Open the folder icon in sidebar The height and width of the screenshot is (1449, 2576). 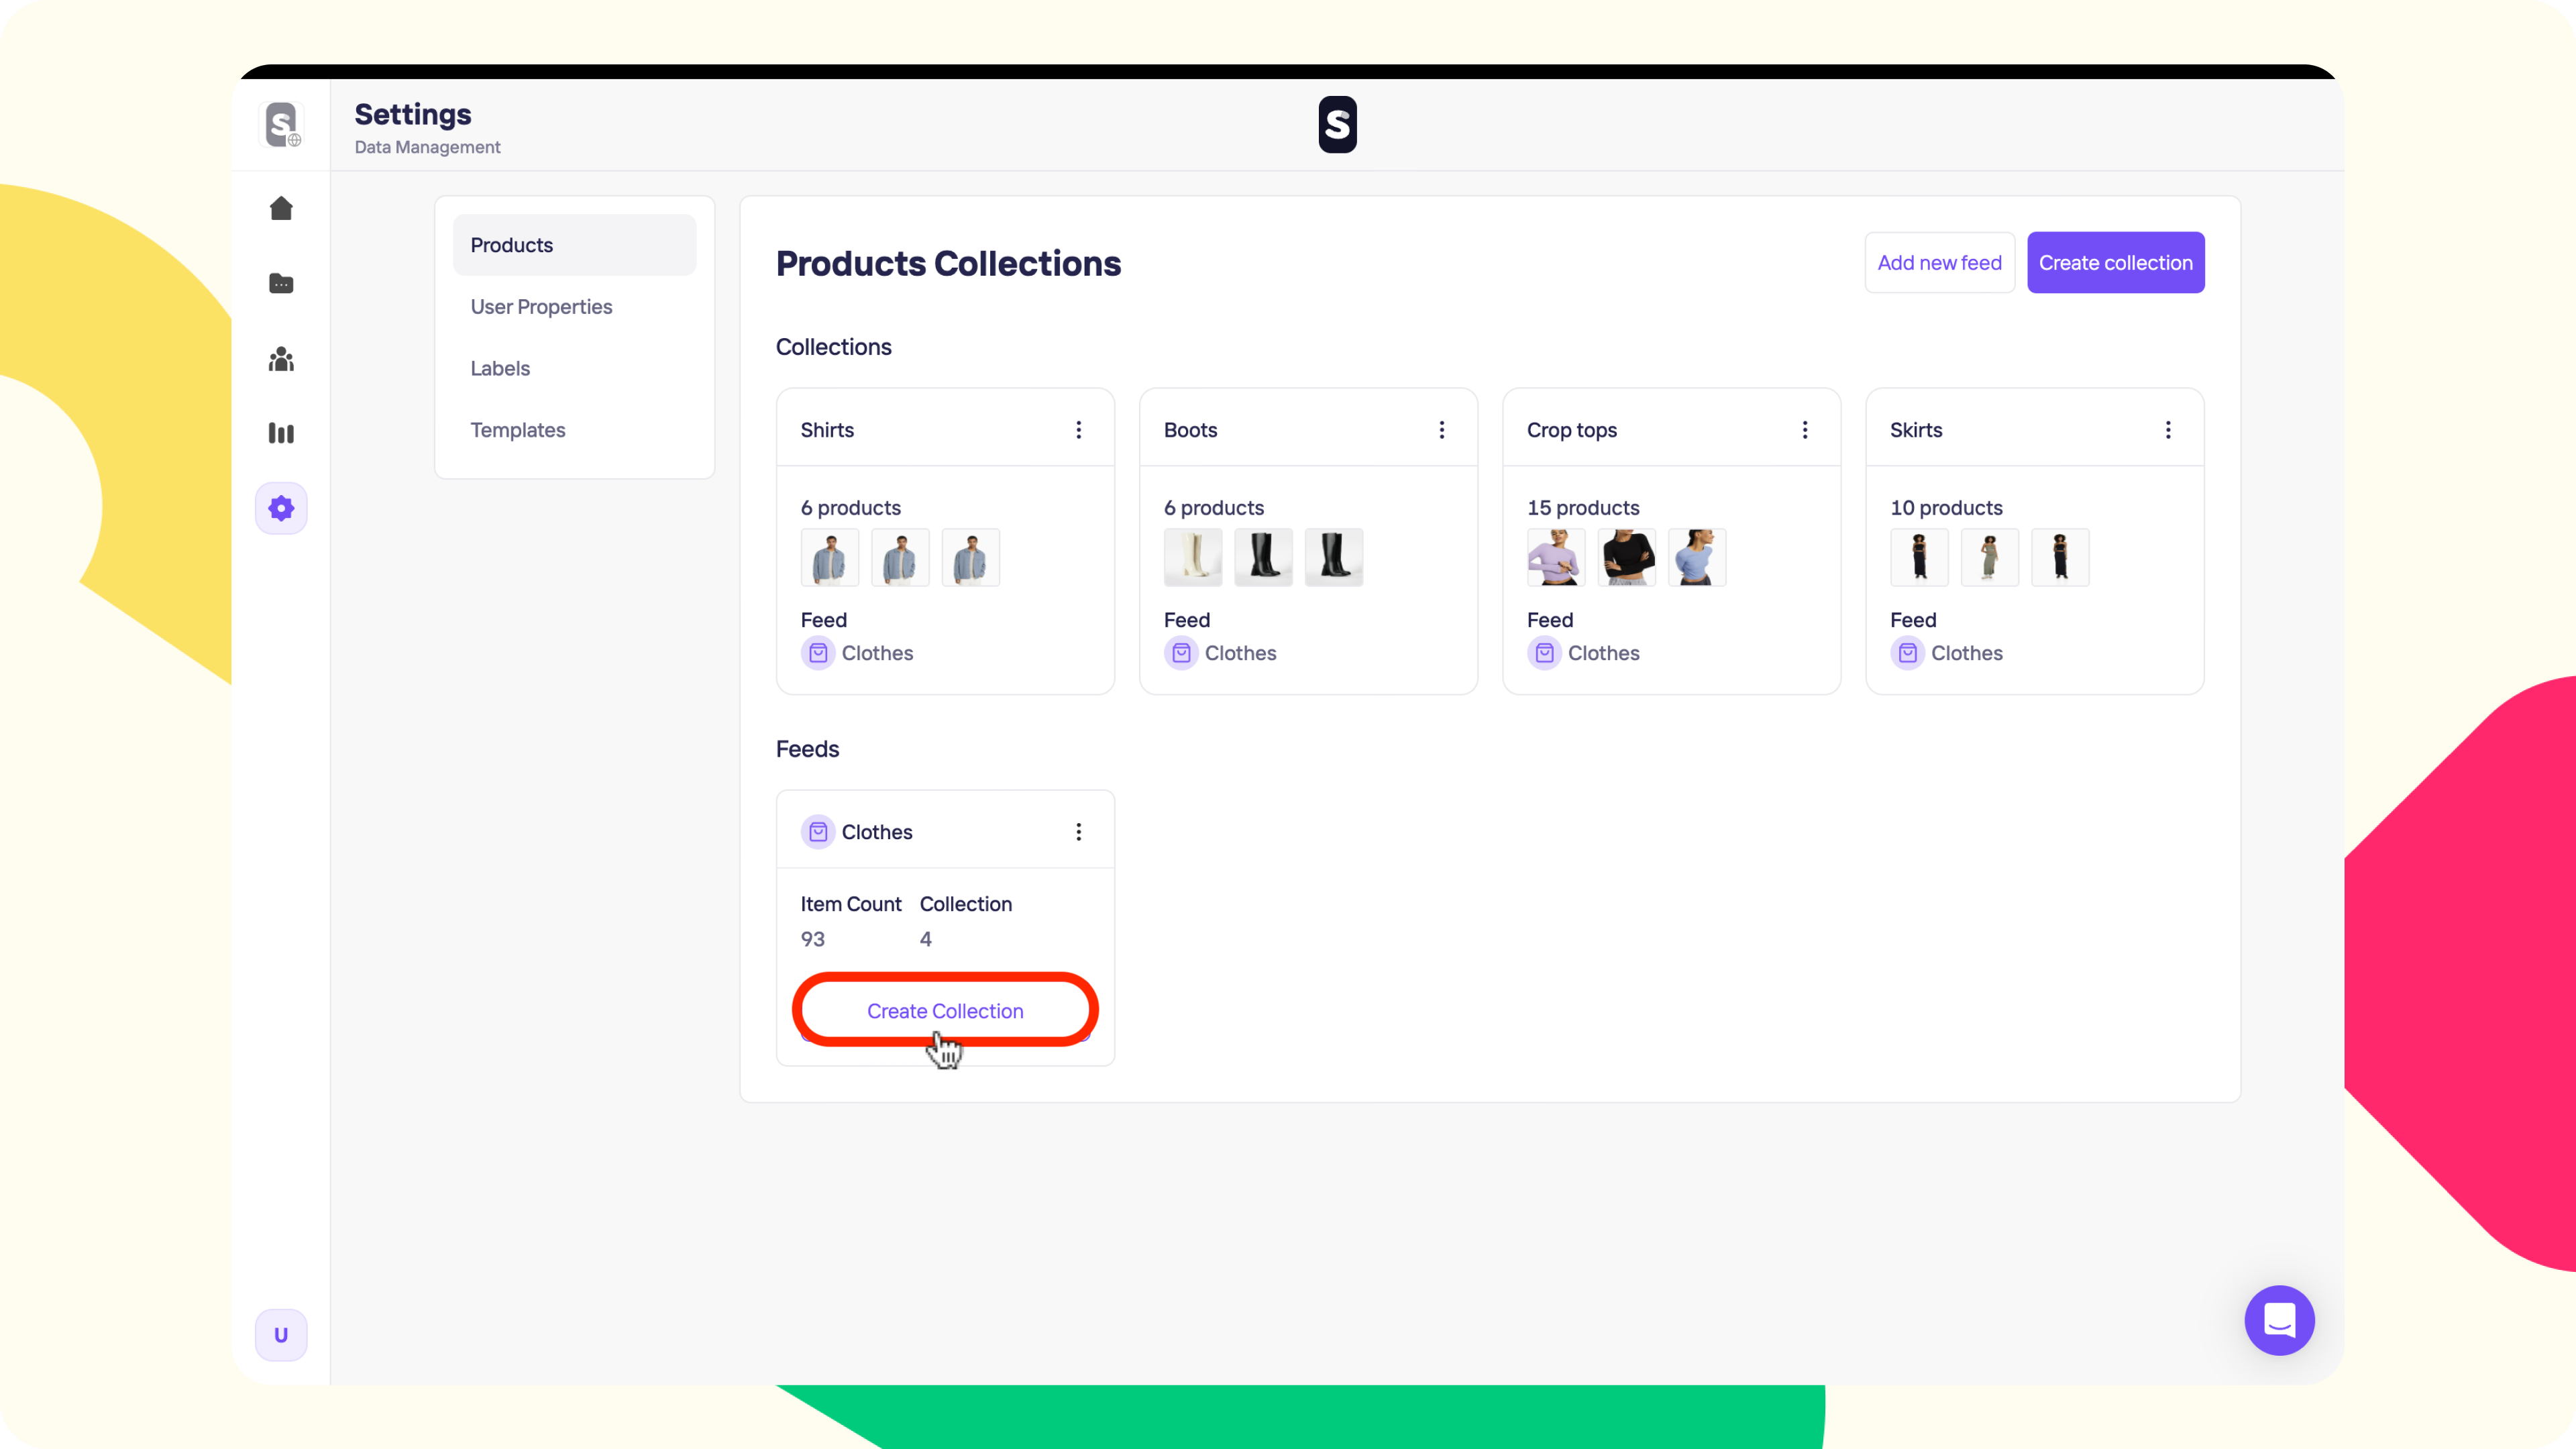(x=281, y=284)
